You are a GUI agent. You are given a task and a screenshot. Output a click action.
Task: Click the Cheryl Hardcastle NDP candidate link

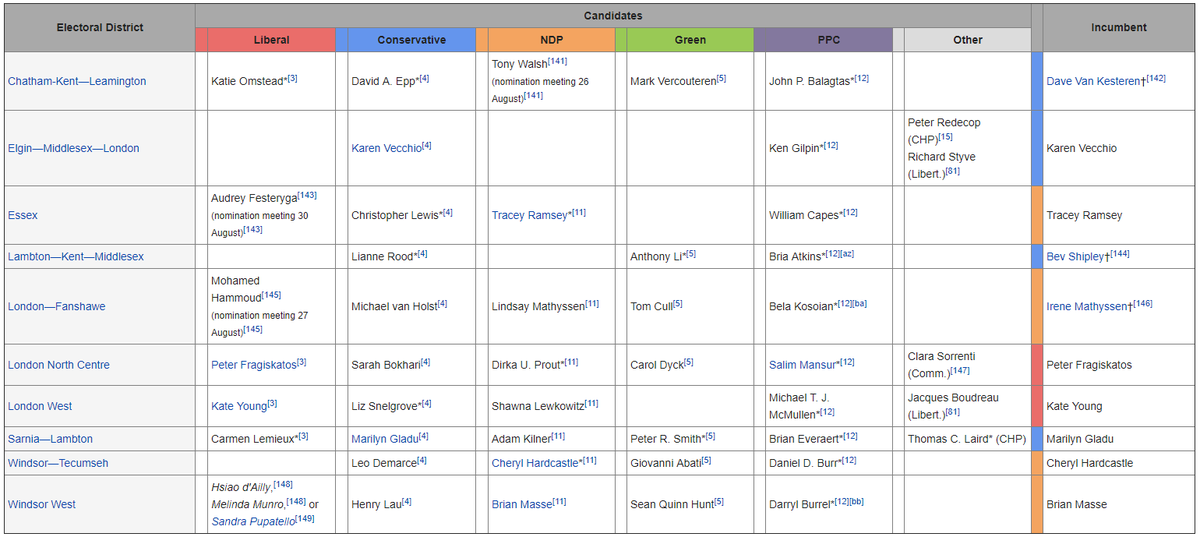(x=535, y=463)
